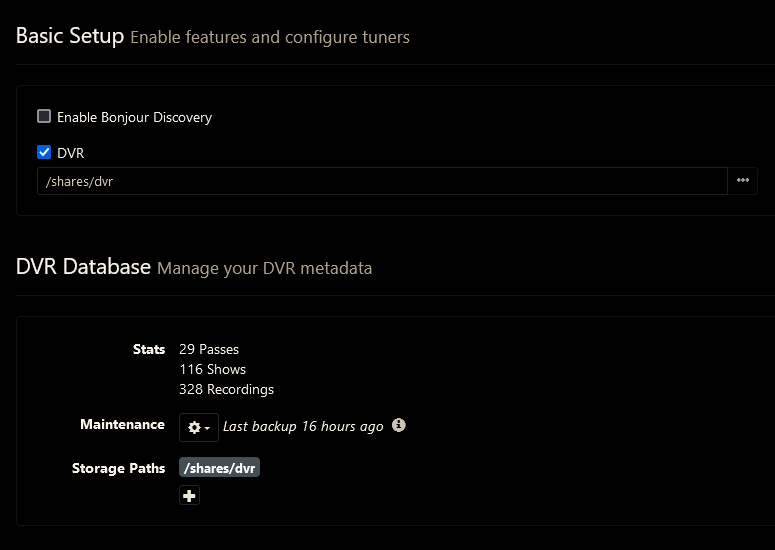Screen dimensions: 775x550
Task: Click the '116 Shows' stat
Action: [212, 369]
